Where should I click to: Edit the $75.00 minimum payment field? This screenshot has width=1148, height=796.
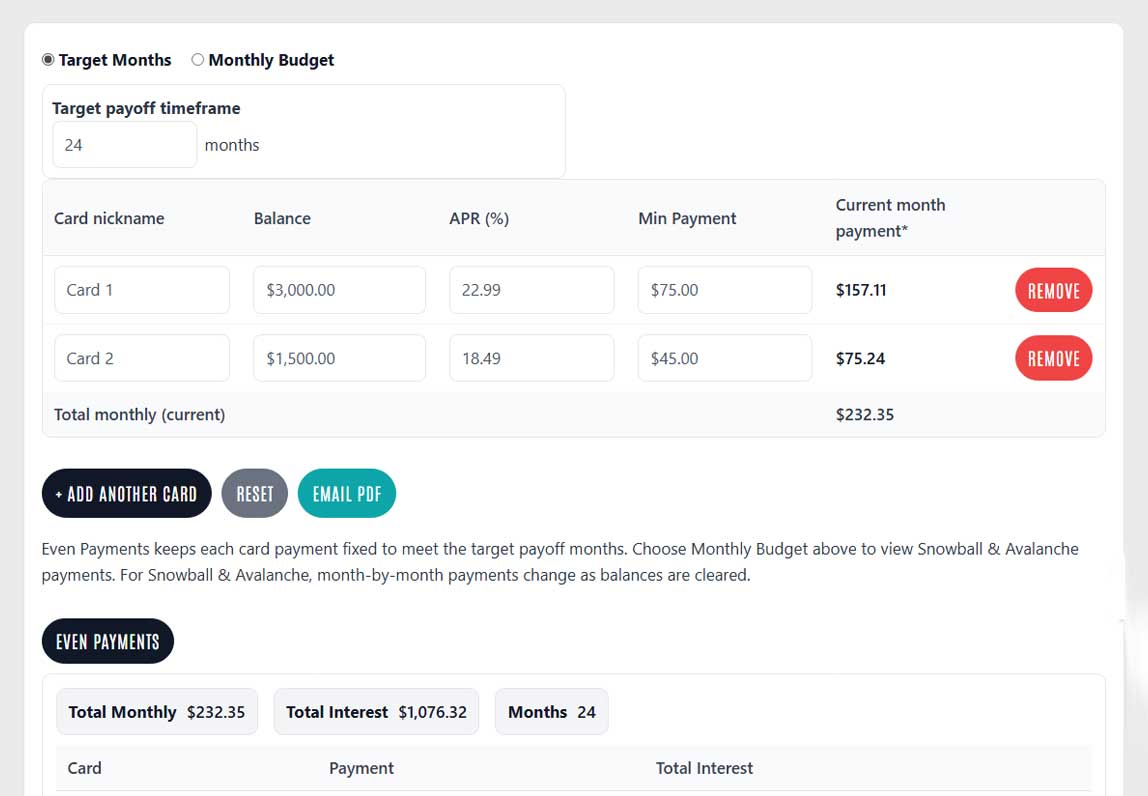(724, 289)
